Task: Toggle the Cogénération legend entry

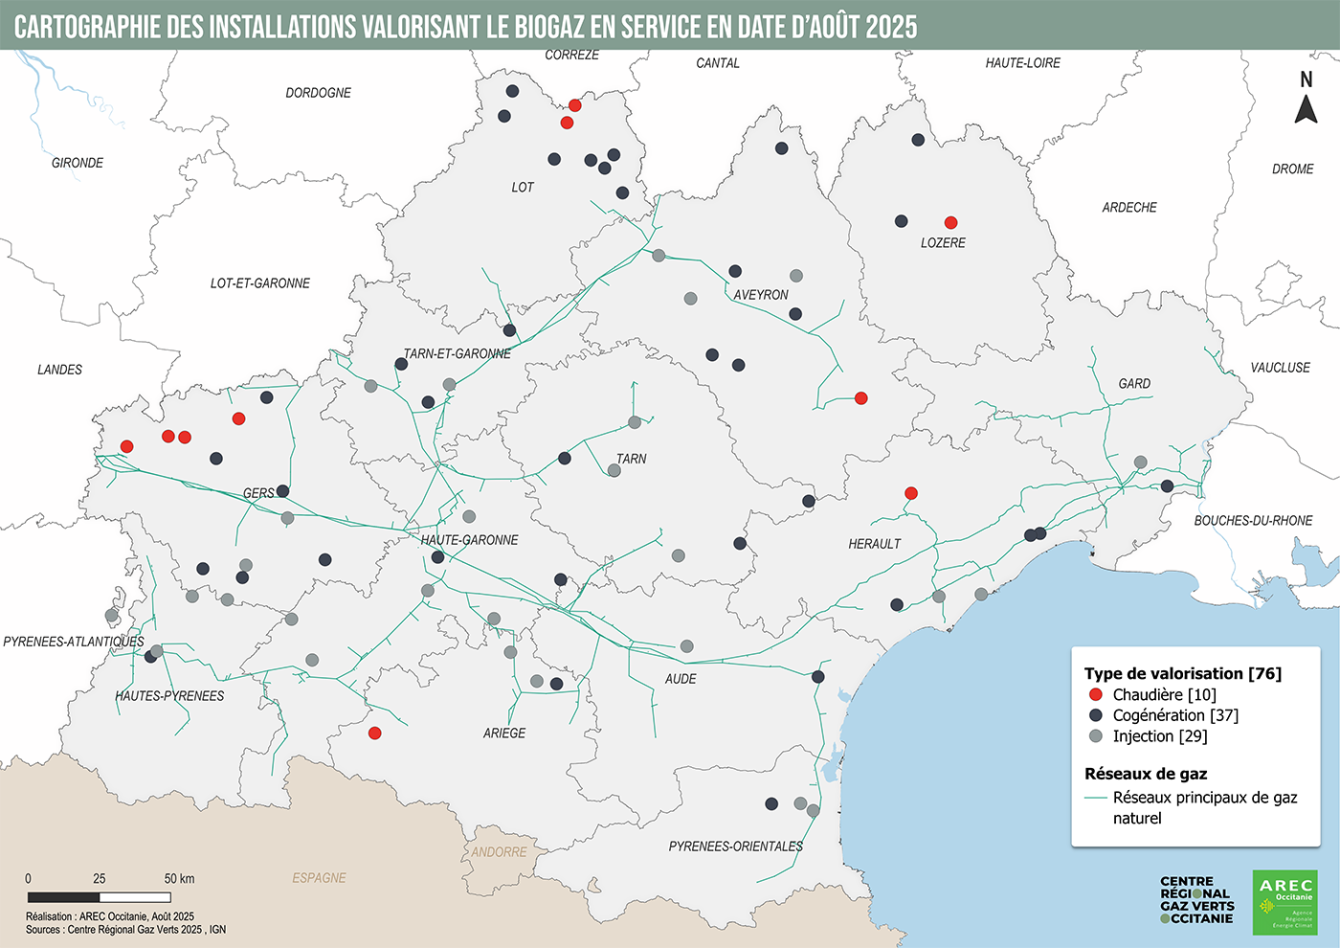Action: pyautogui.click(x=1175, y=715)
